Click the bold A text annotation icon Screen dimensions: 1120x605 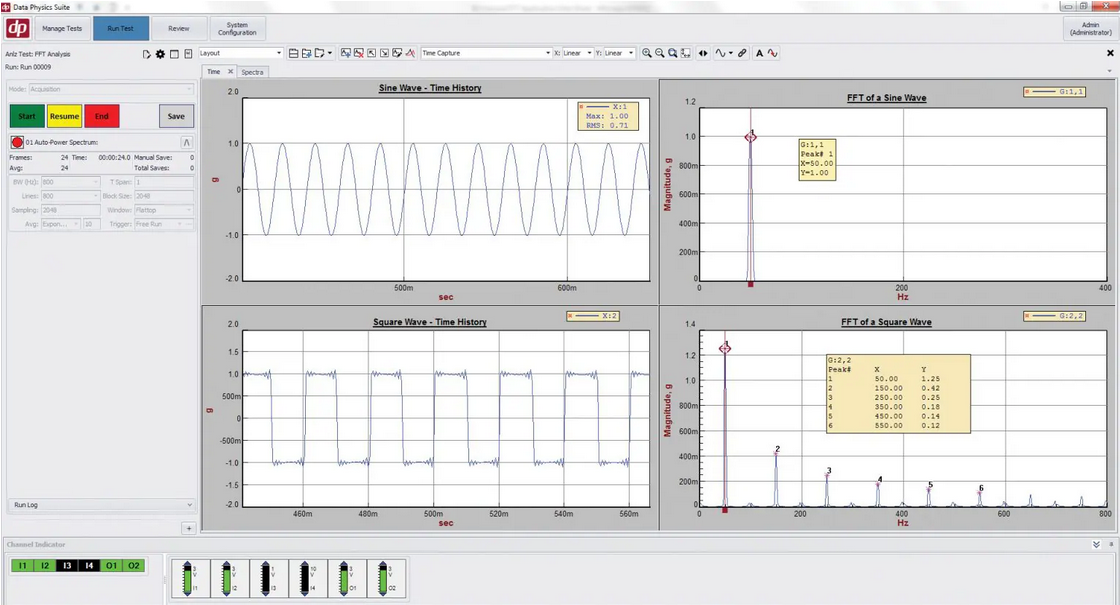point(759,53)
